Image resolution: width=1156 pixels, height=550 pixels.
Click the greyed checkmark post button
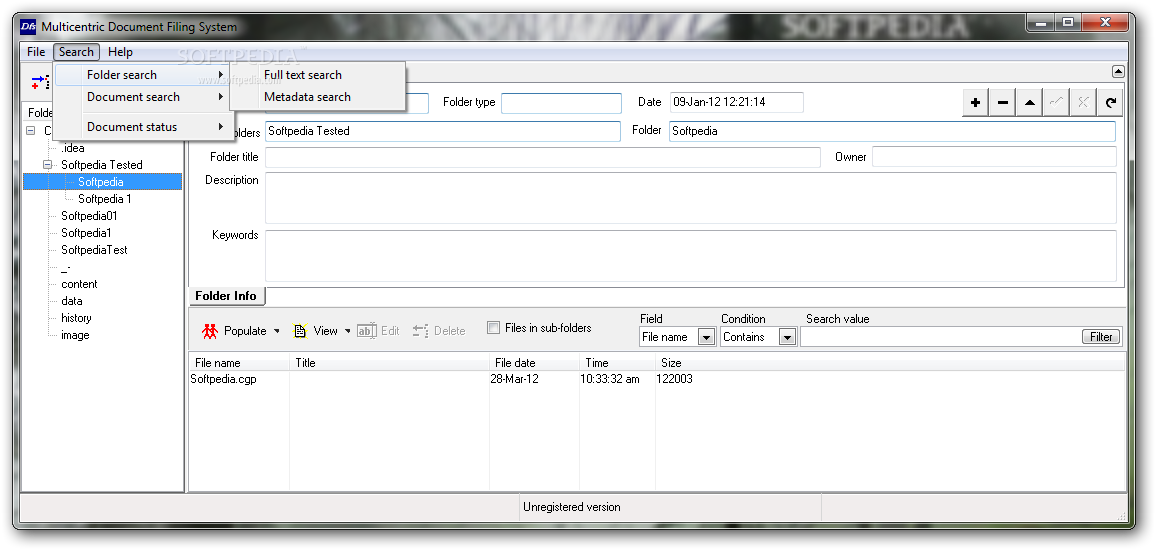click(1056, 103)
